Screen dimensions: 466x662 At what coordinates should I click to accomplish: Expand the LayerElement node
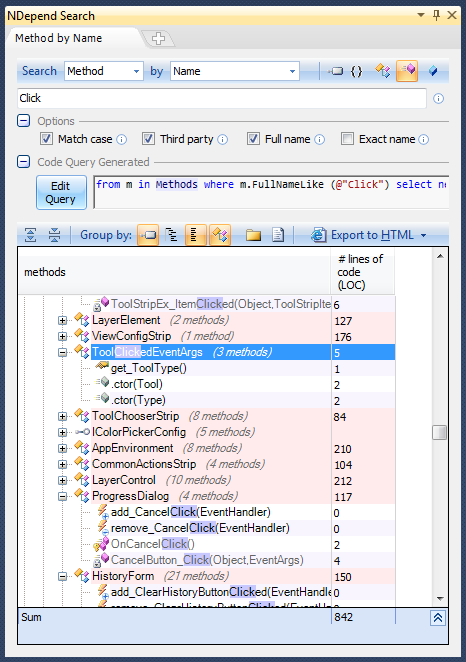[62, 320]
